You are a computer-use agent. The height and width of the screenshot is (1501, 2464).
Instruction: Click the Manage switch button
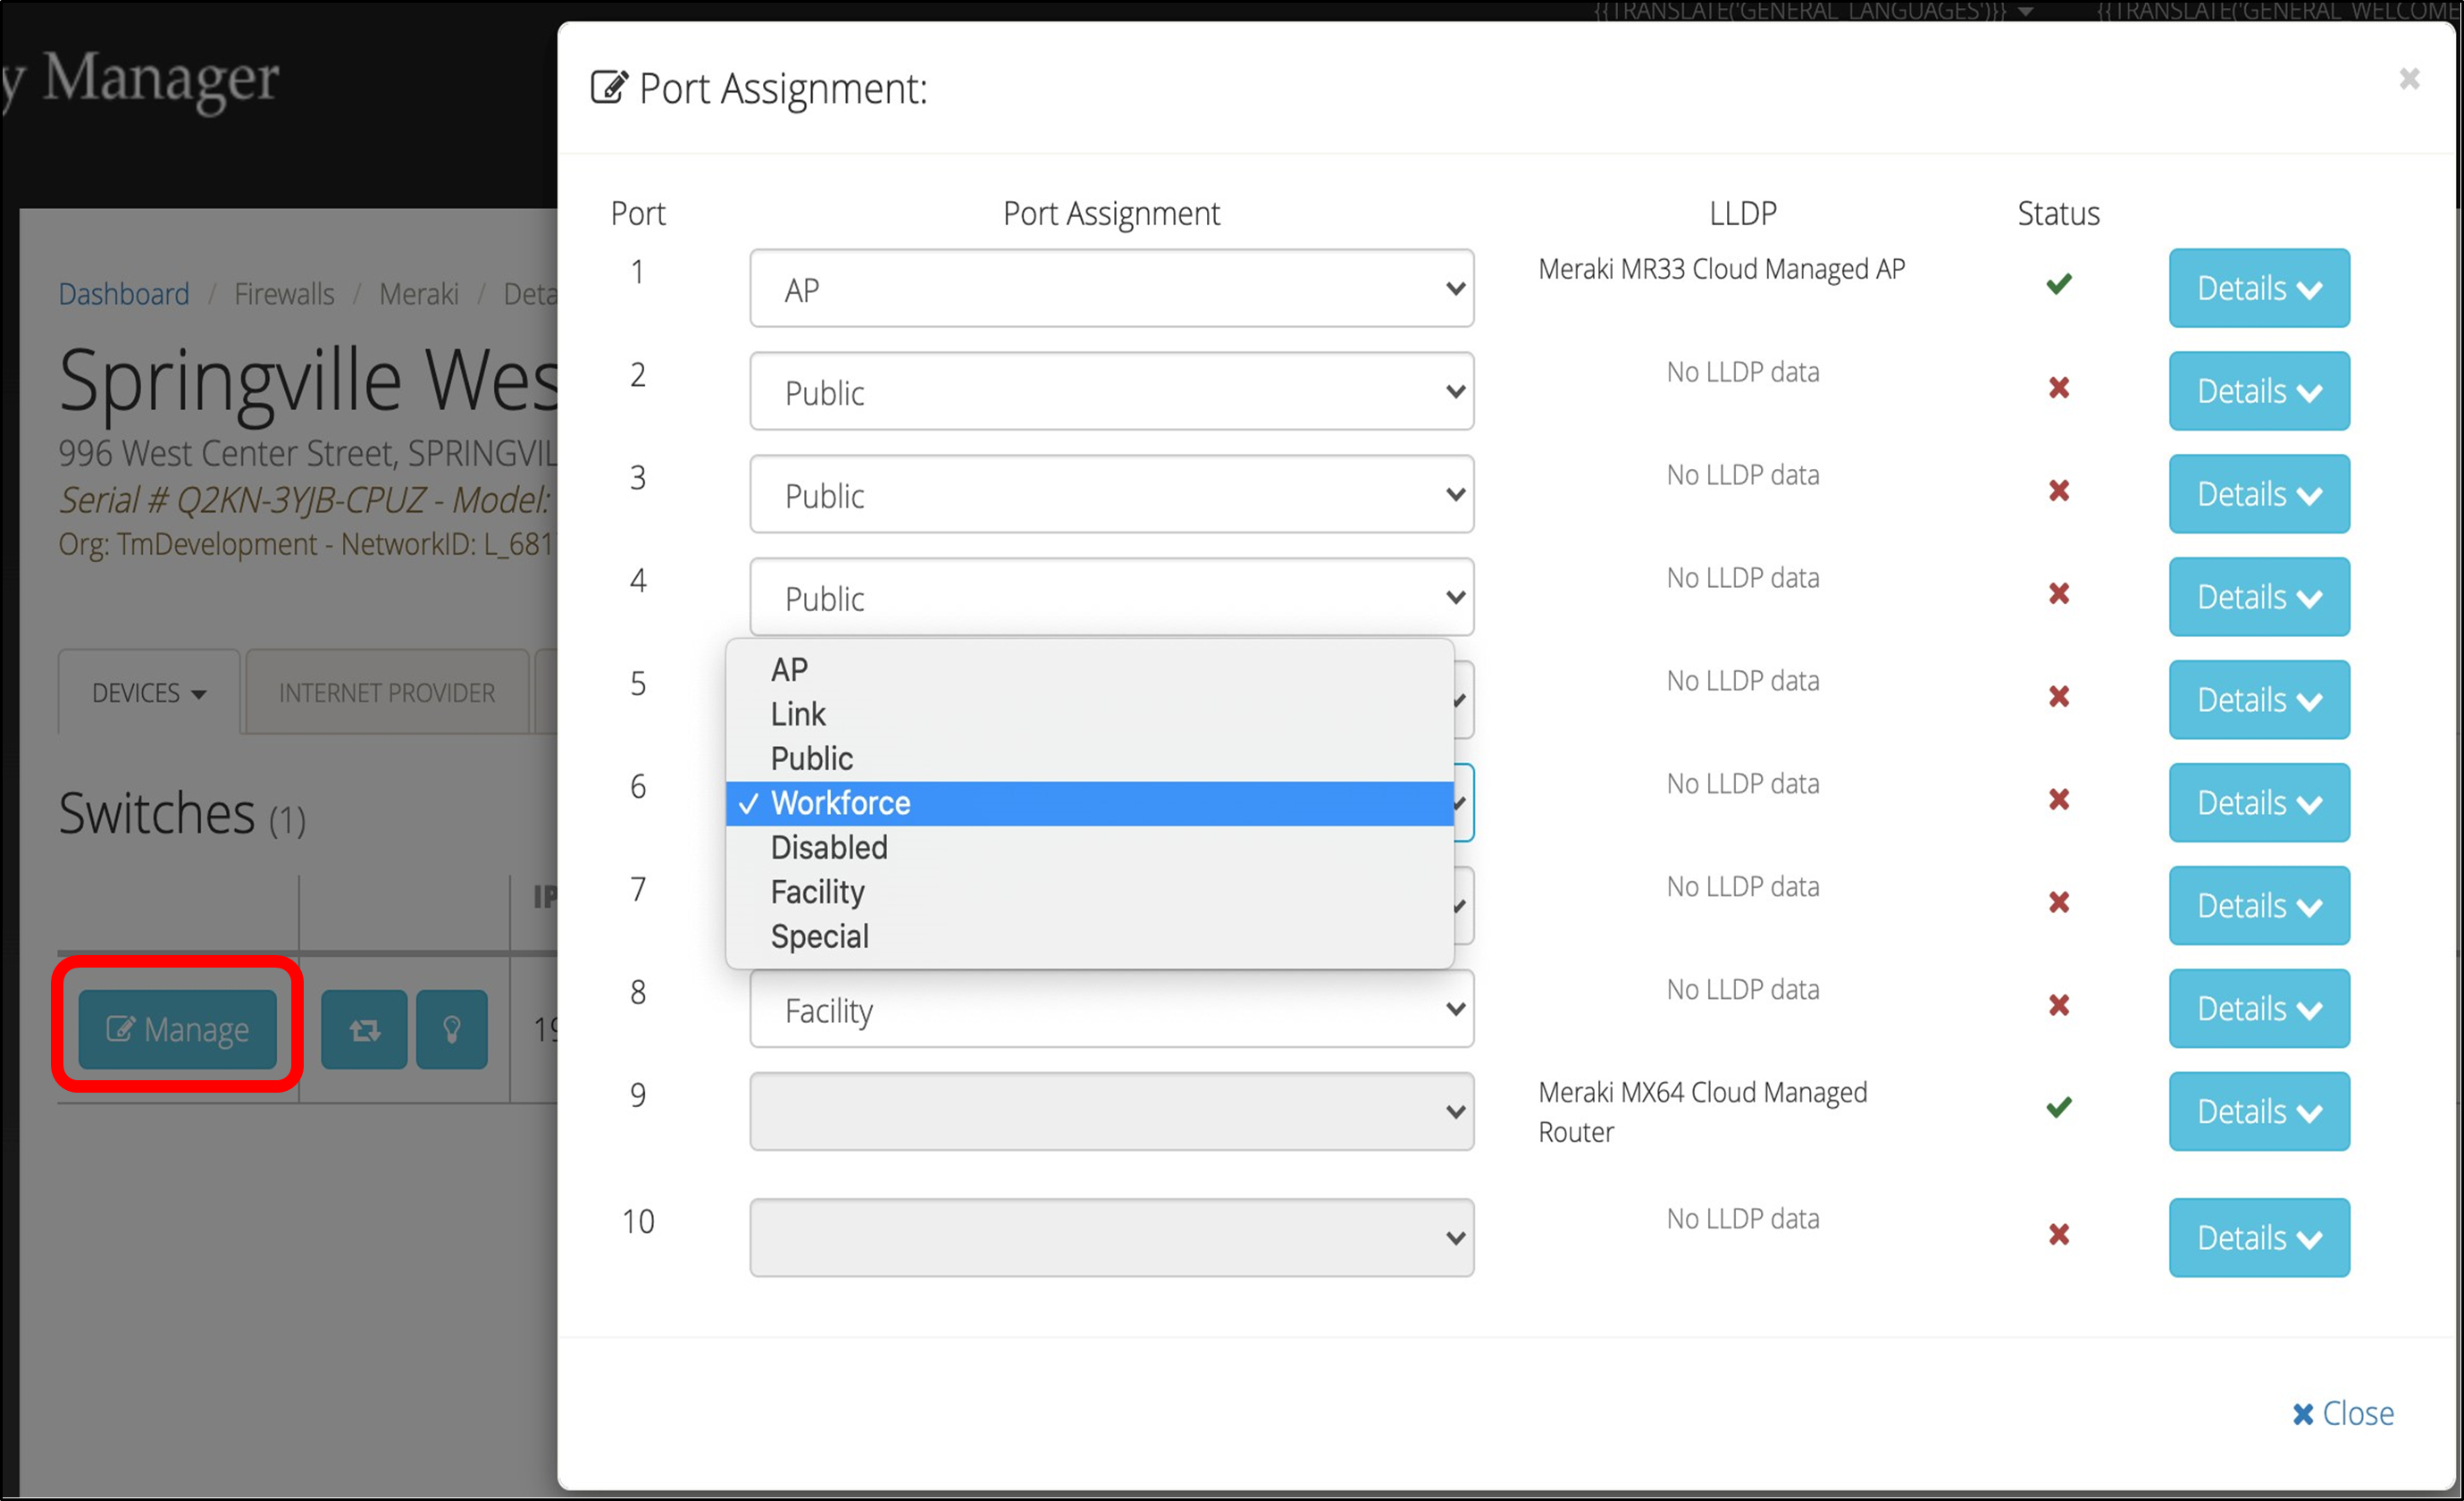[178, 1029]
